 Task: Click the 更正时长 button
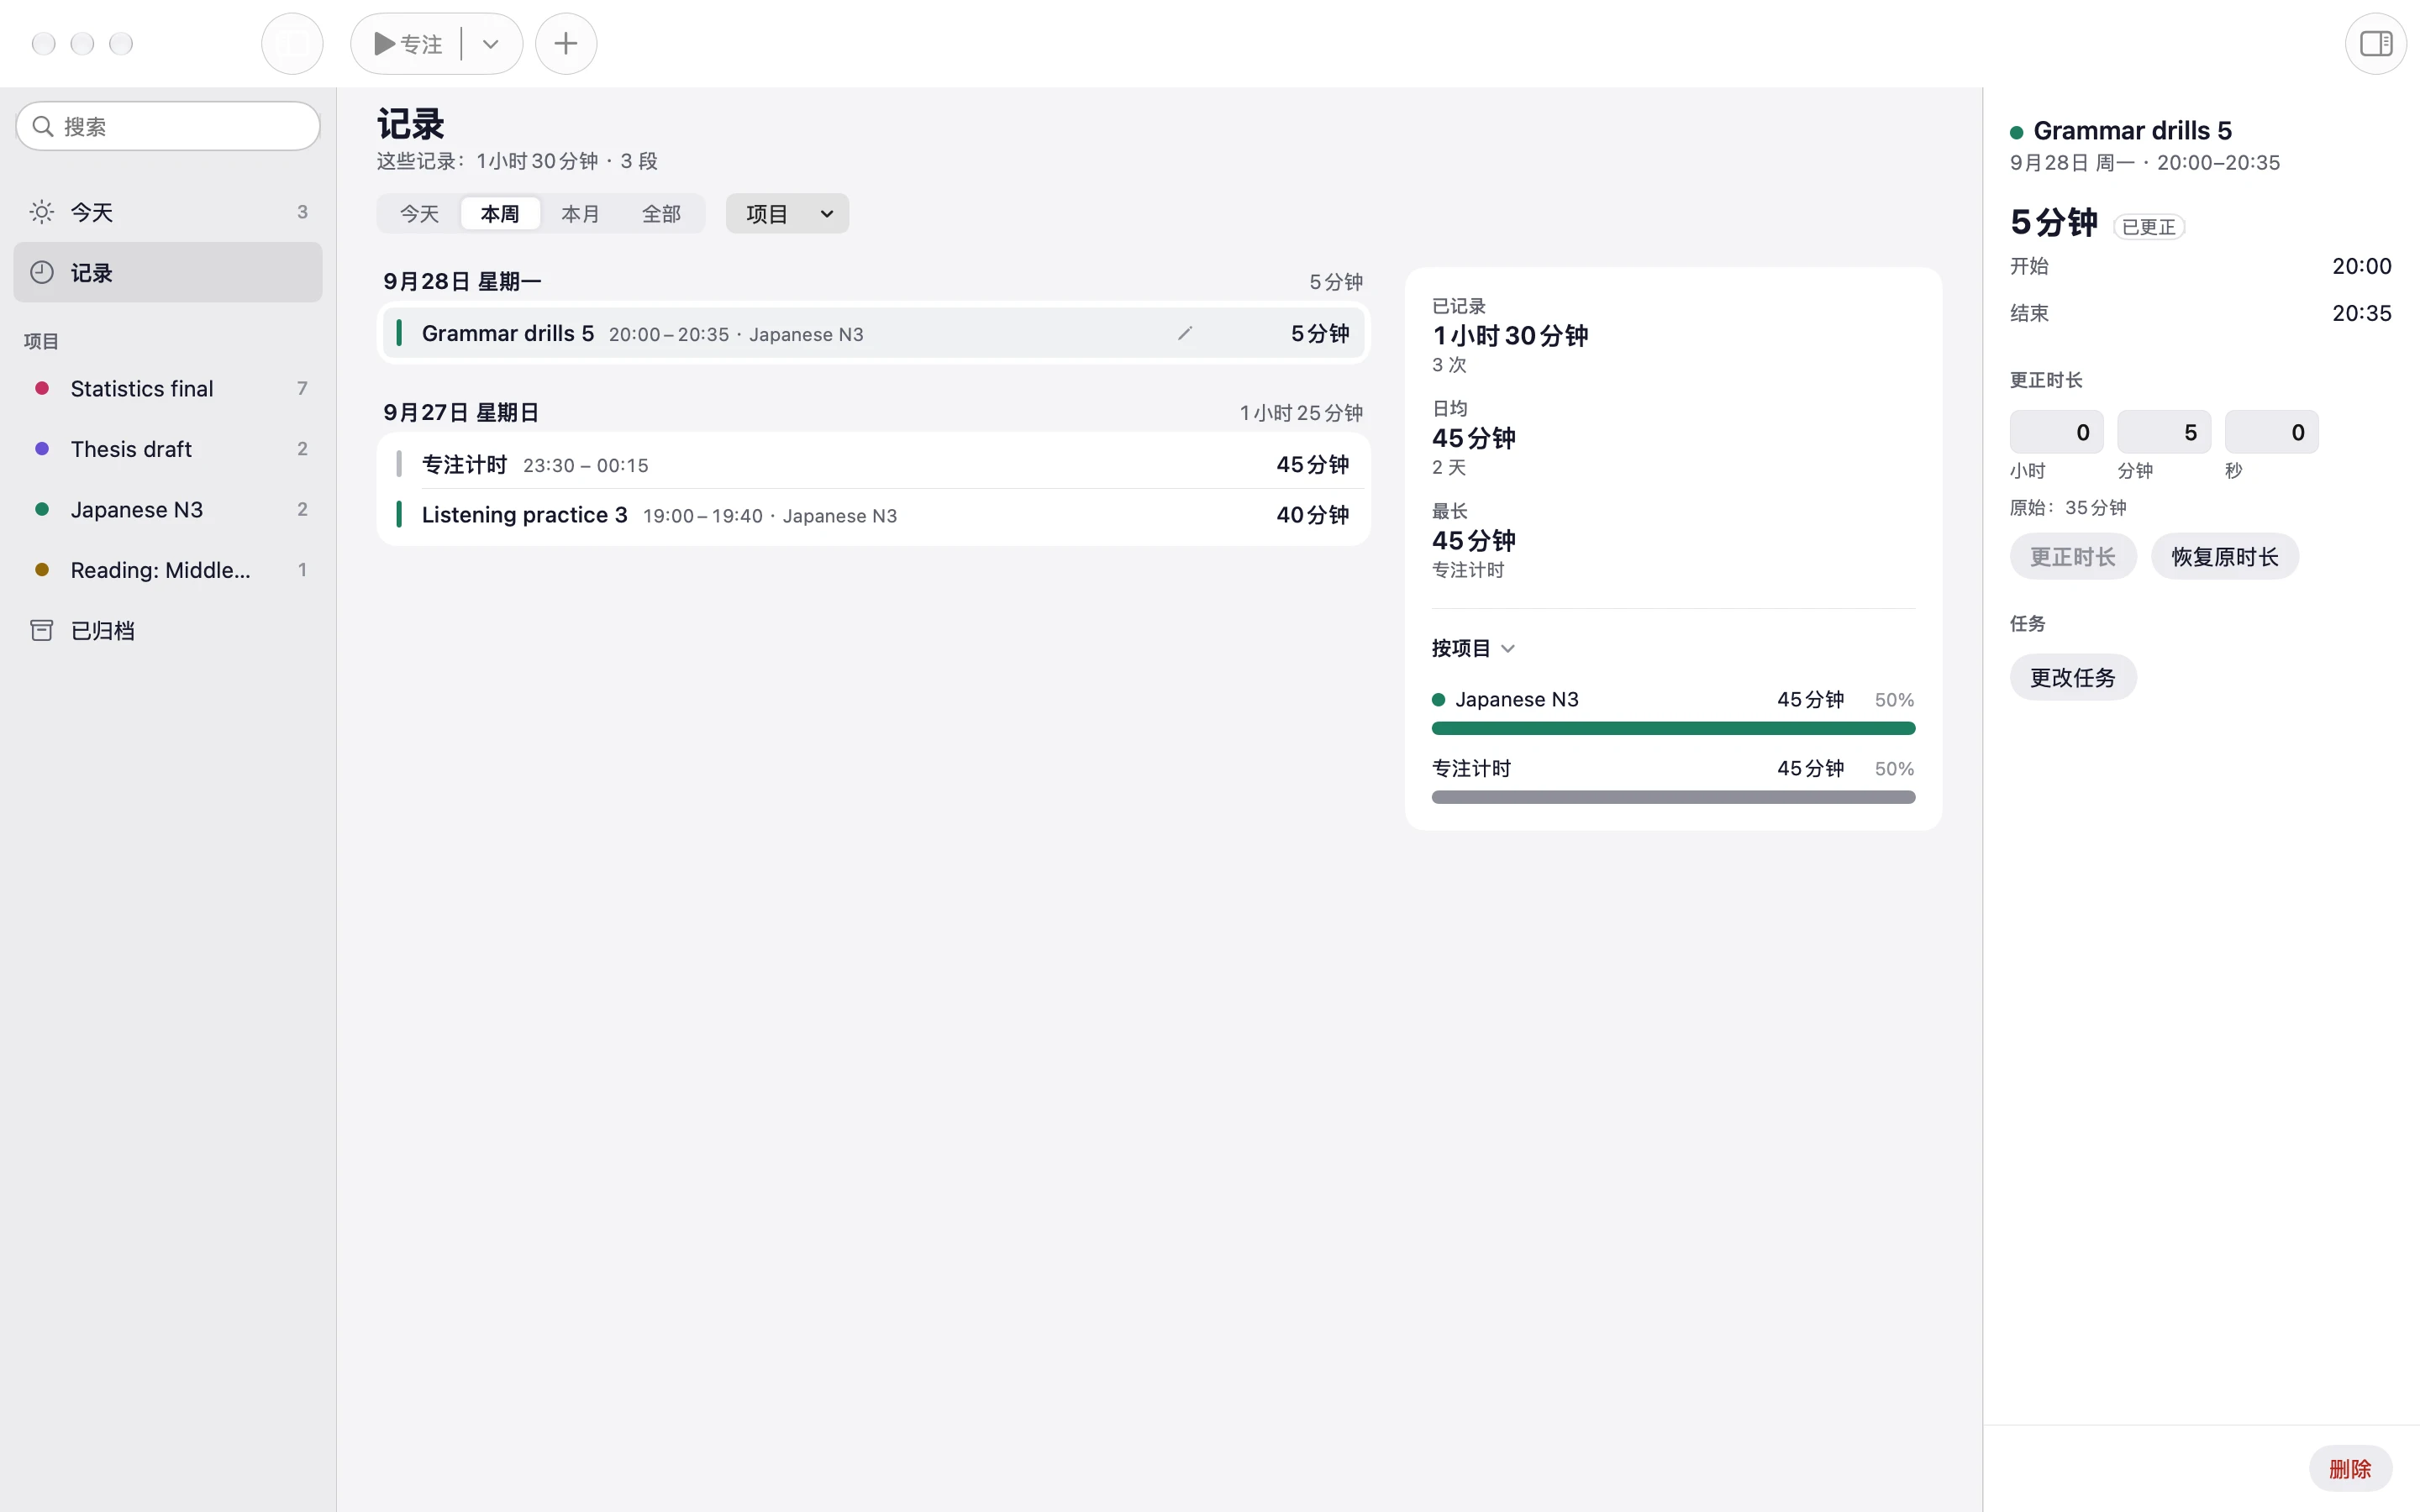2073,557
